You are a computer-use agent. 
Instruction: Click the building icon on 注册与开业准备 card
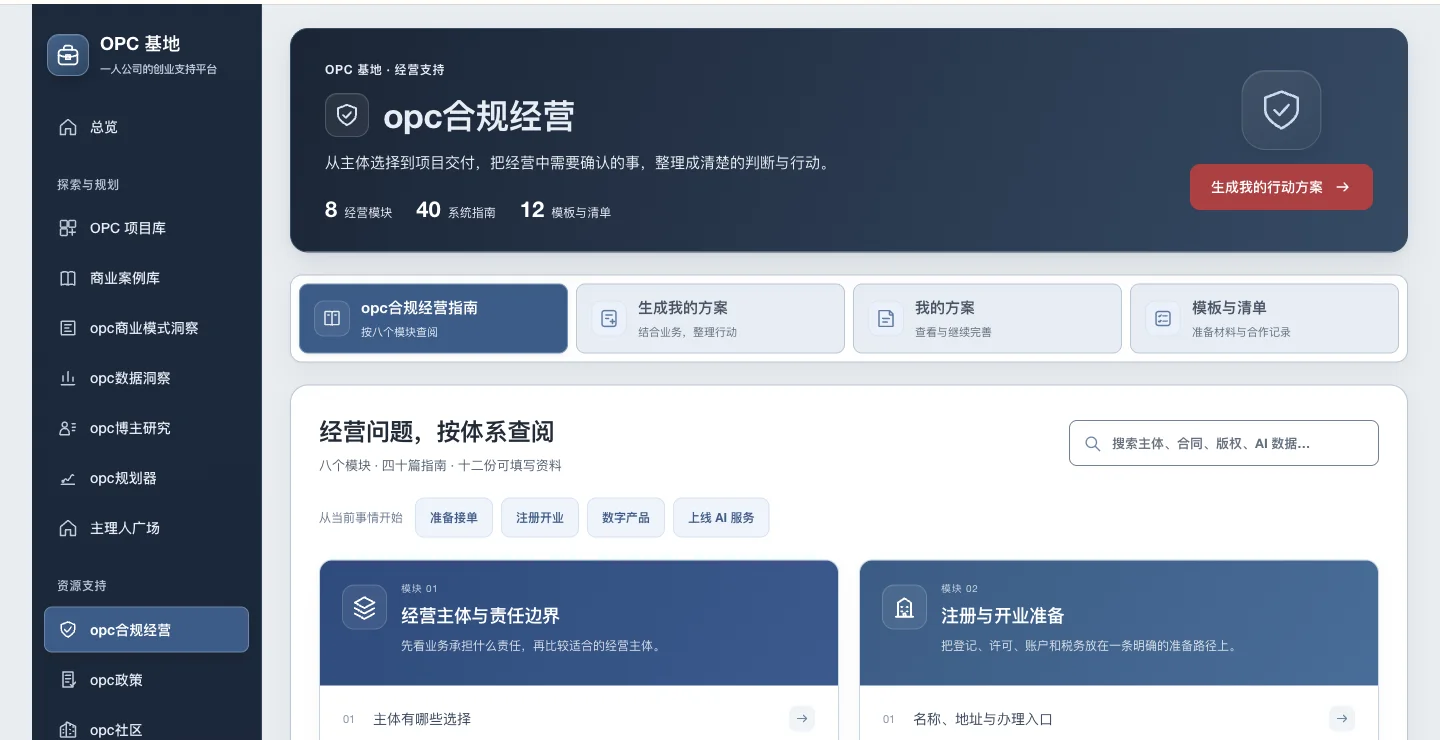[x=904, y=607]
